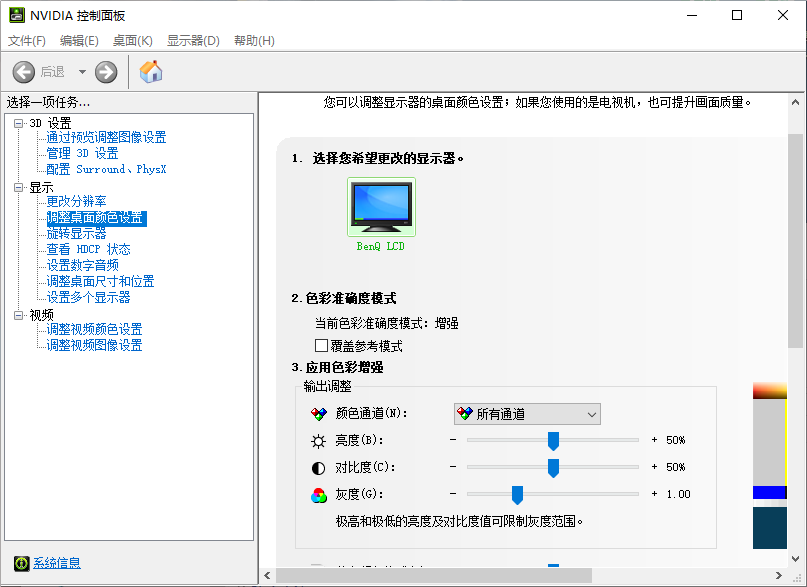Open 配置 Surround、PhysX task
The image size is (807, 587).
click(107, 169)
